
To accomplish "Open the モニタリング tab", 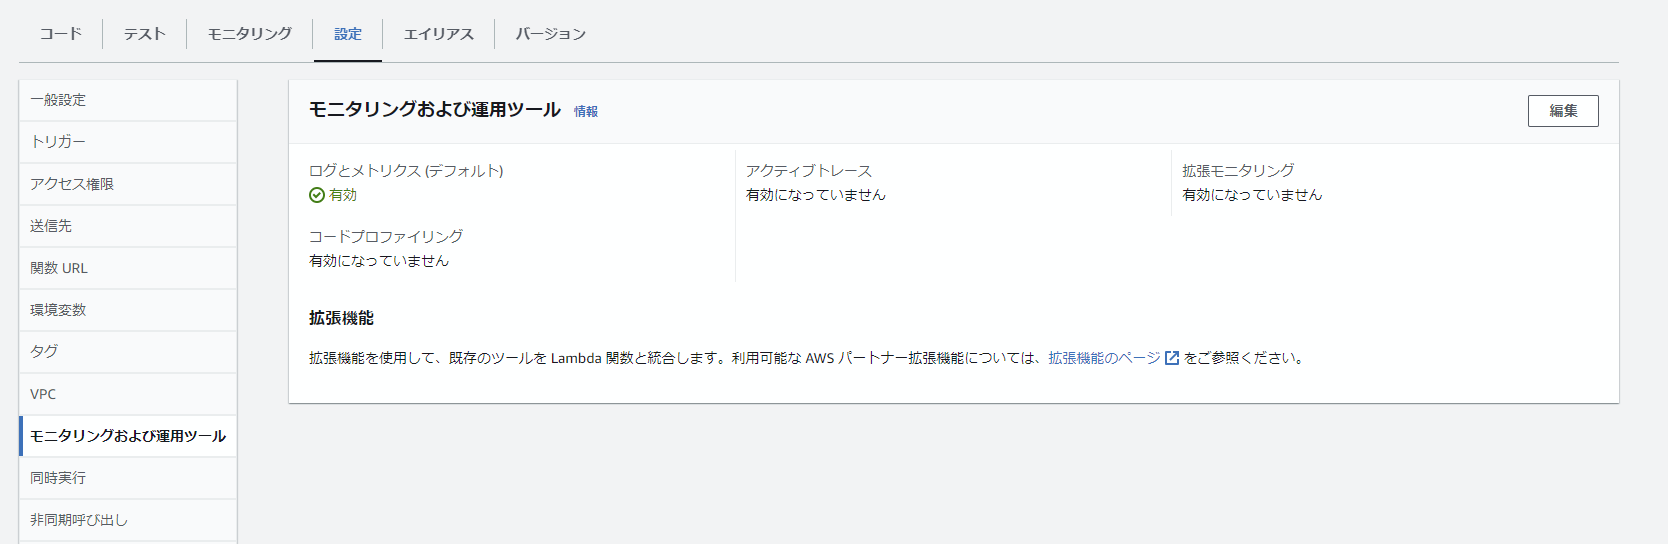I will [249, 34].
